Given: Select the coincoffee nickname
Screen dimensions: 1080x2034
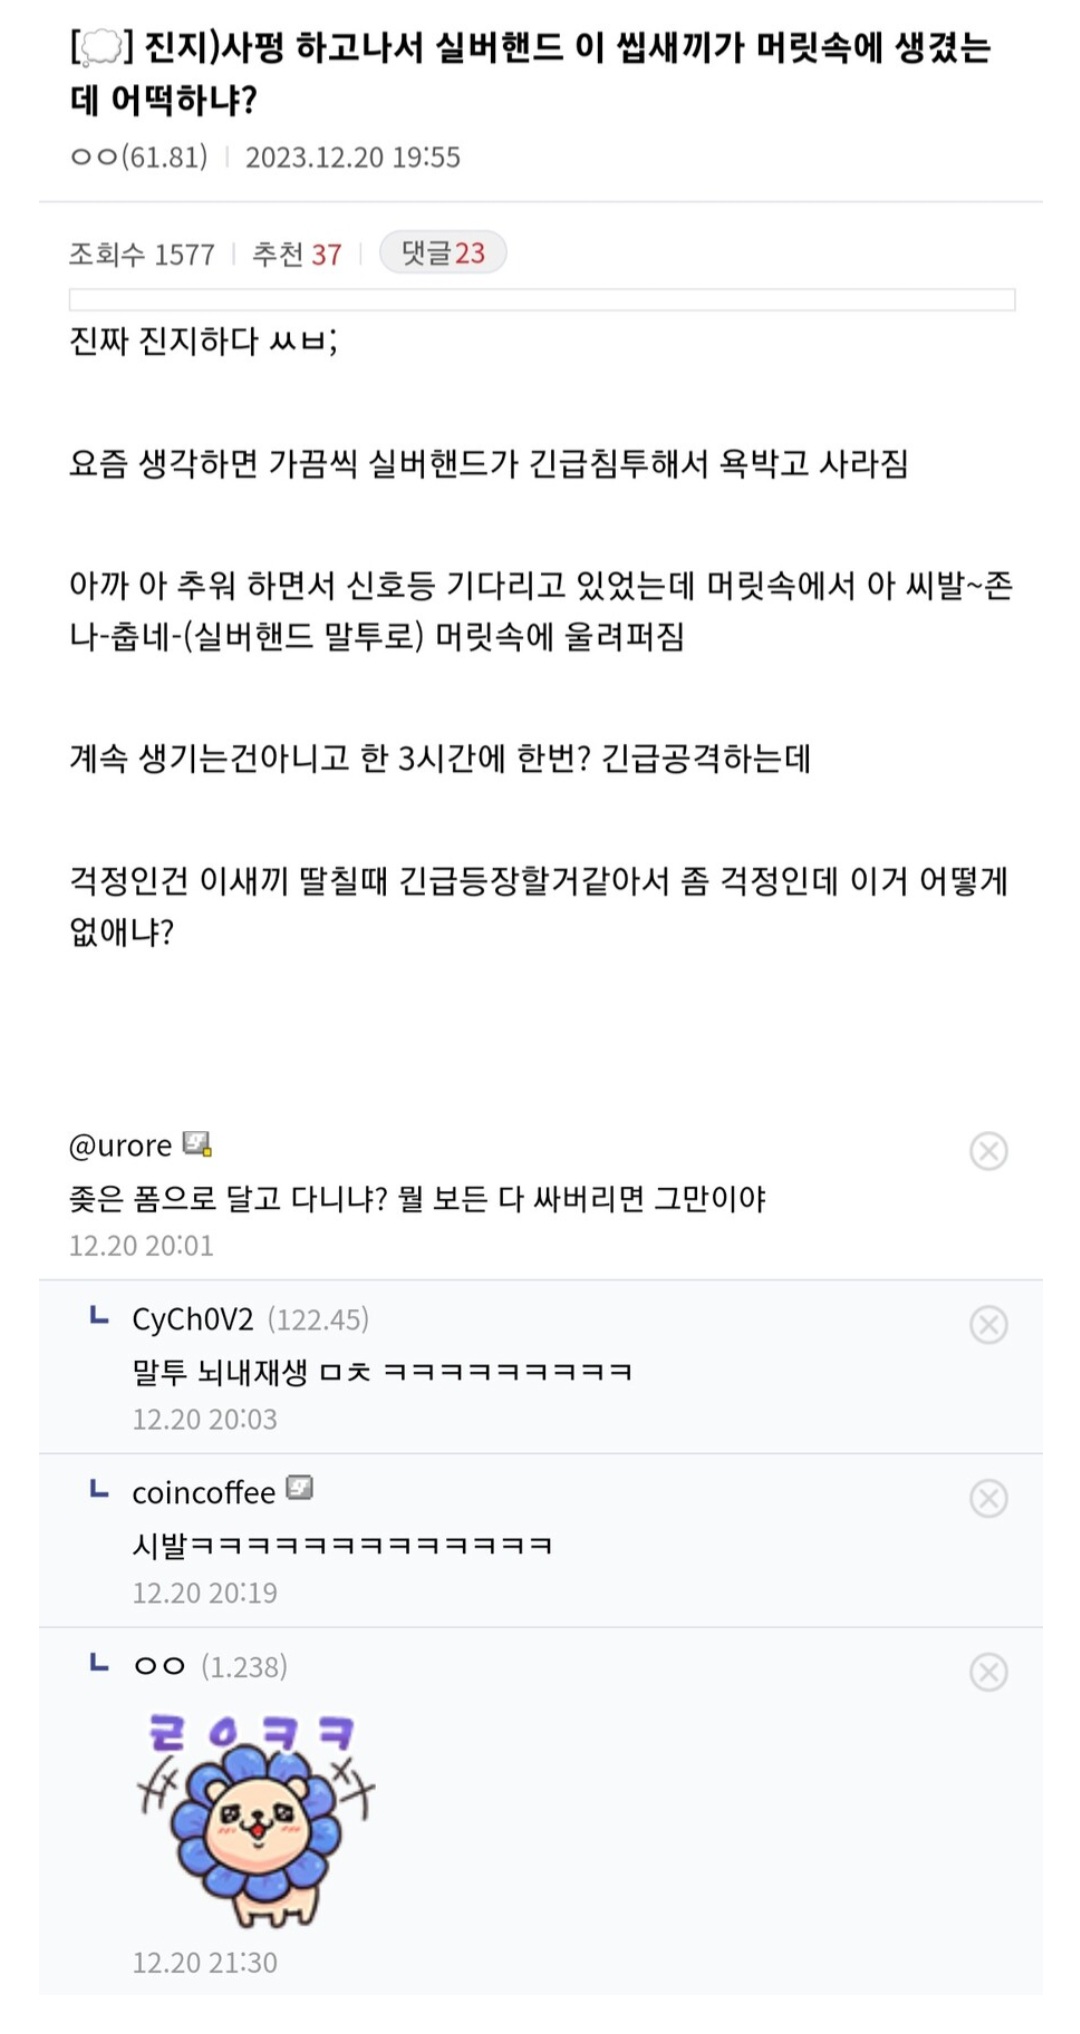Looking at the screenshot, I should point(203,1493).
